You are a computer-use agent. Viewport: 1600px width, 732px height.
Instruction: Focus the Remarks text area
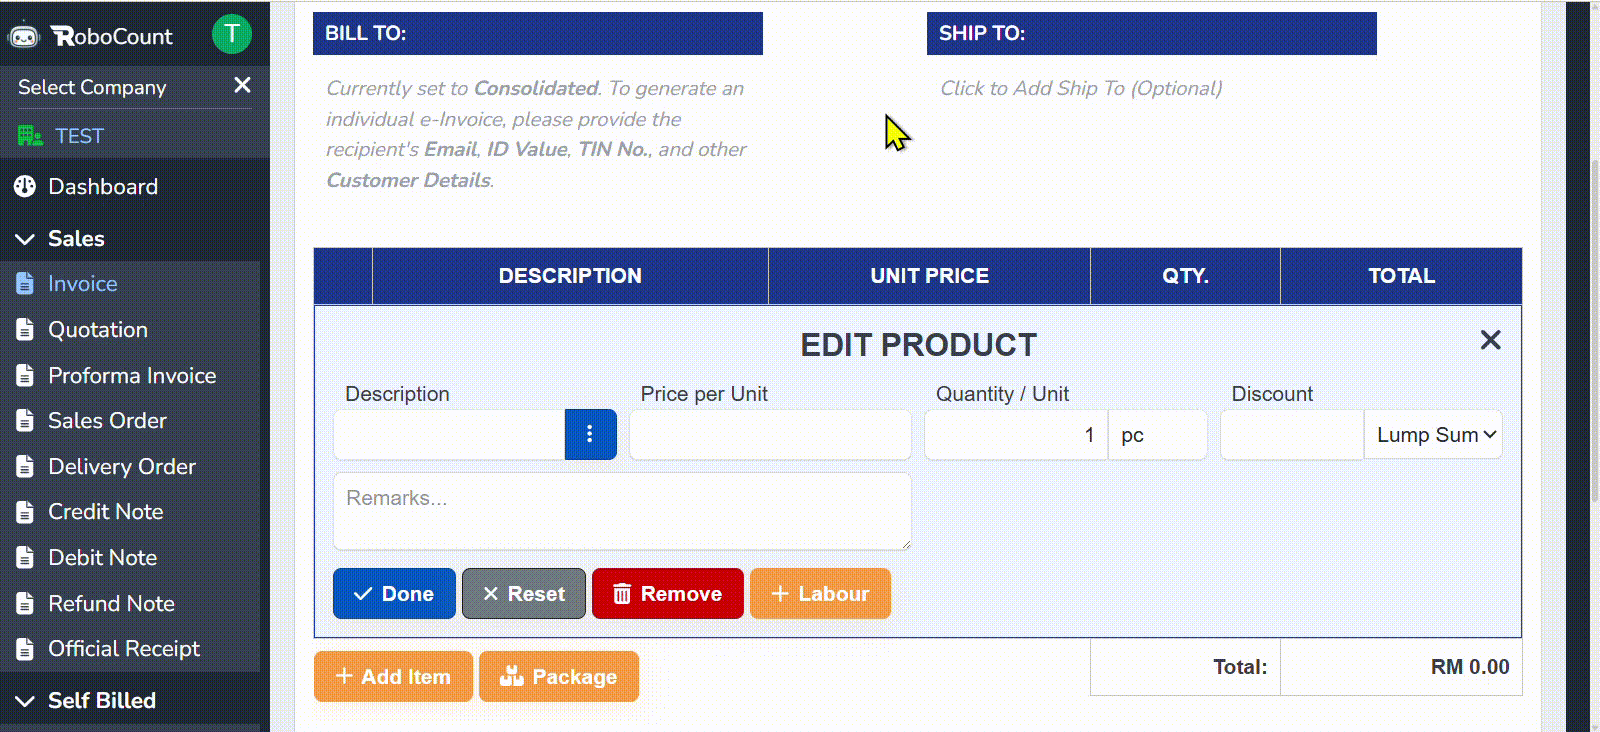[x=621, y=511]
